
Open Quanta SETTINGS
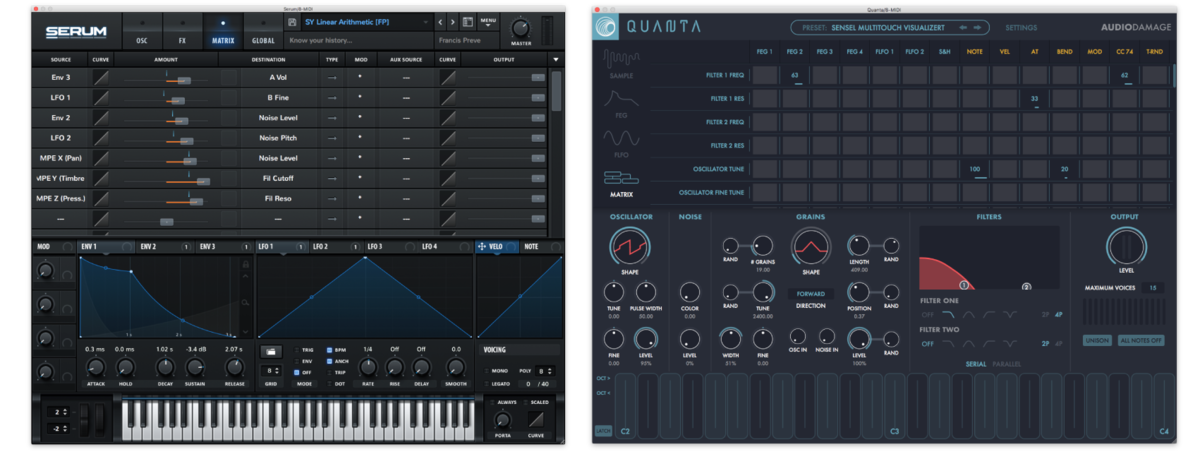click(1021, 28)
